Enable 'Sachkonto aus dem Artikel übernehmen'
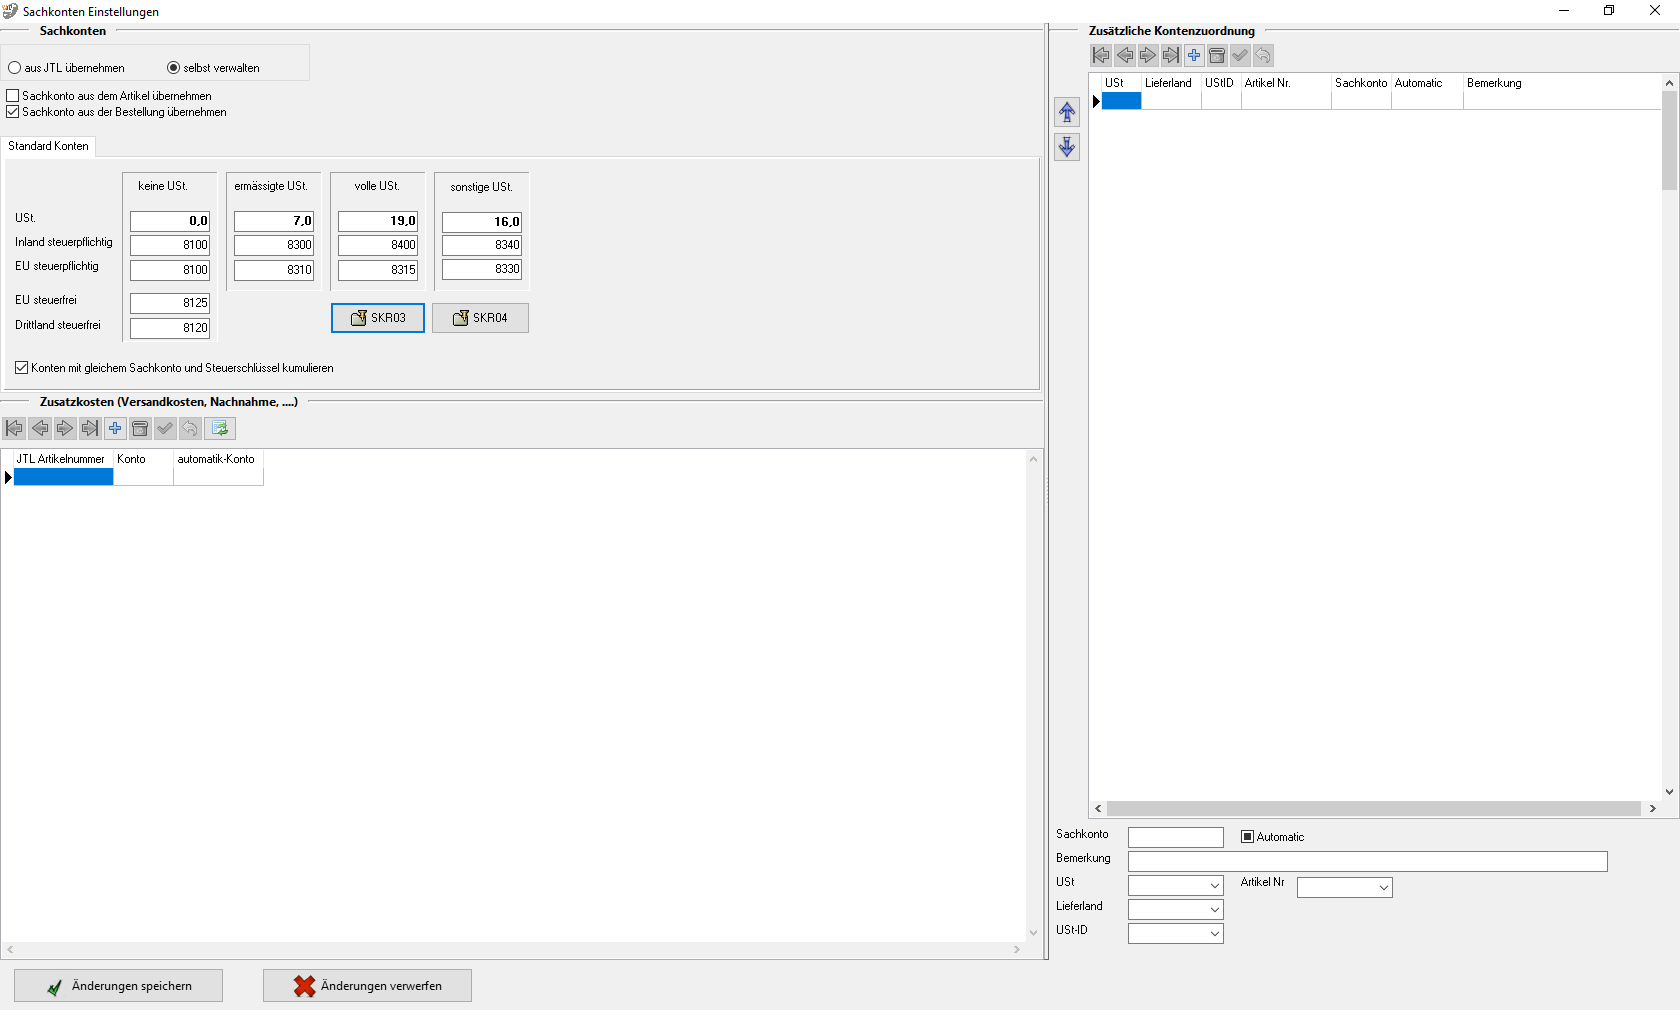Image resolution: width=1680 pixels, height=1010 pixels. (13, 96)
